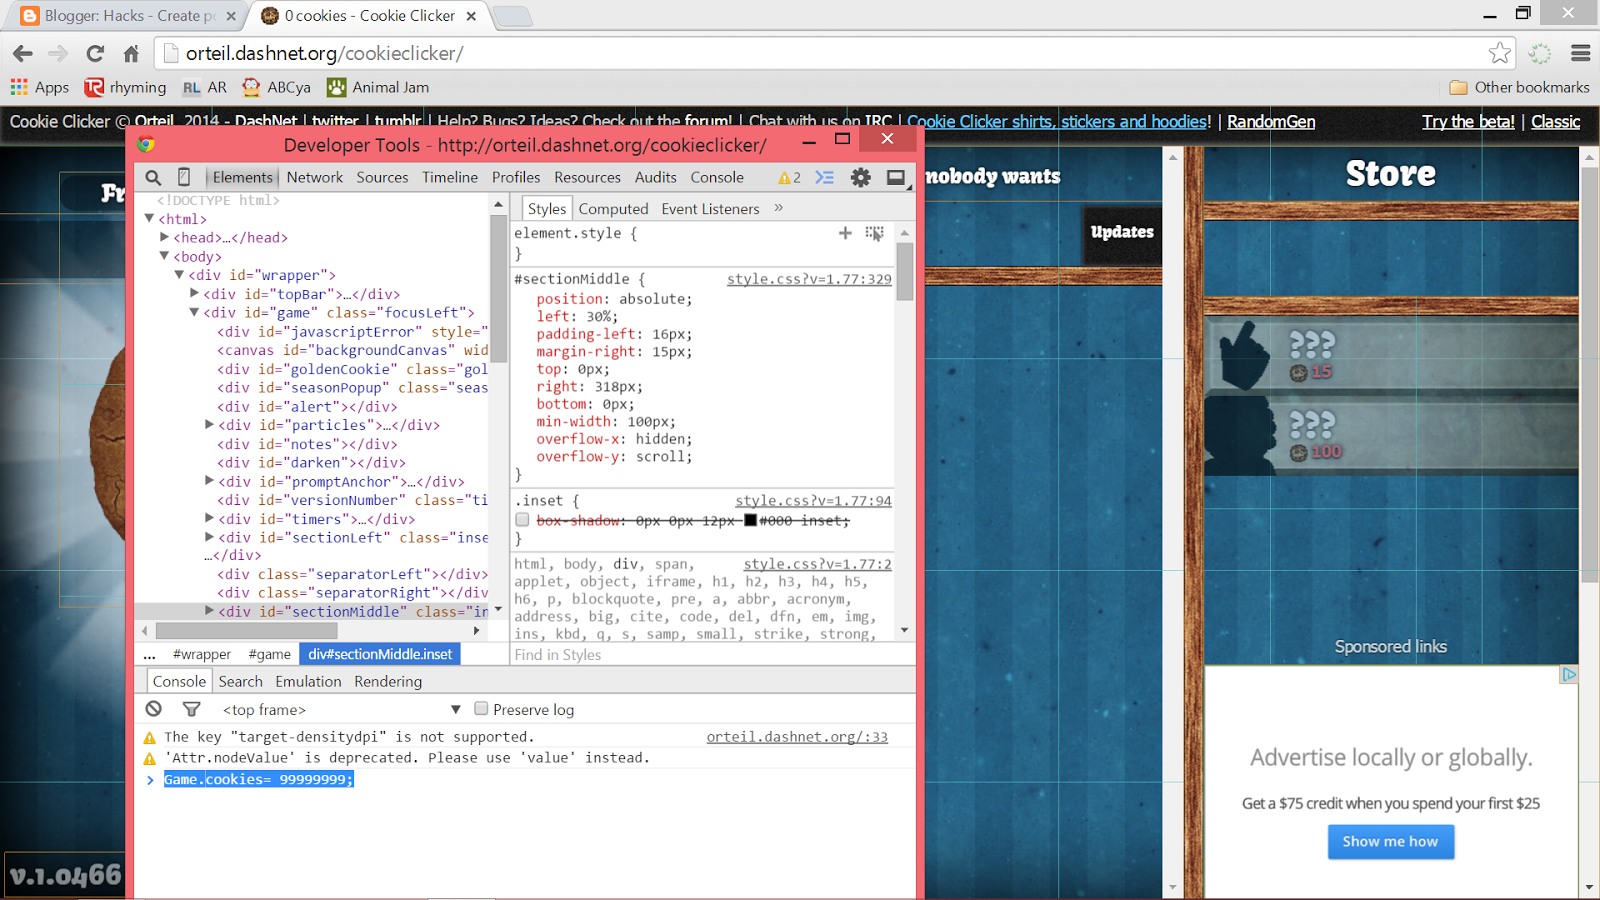This screenshot has width=1600, height=900.
Task: Show more Styles sidebar tabs chevron
Action: coord(778,208)
